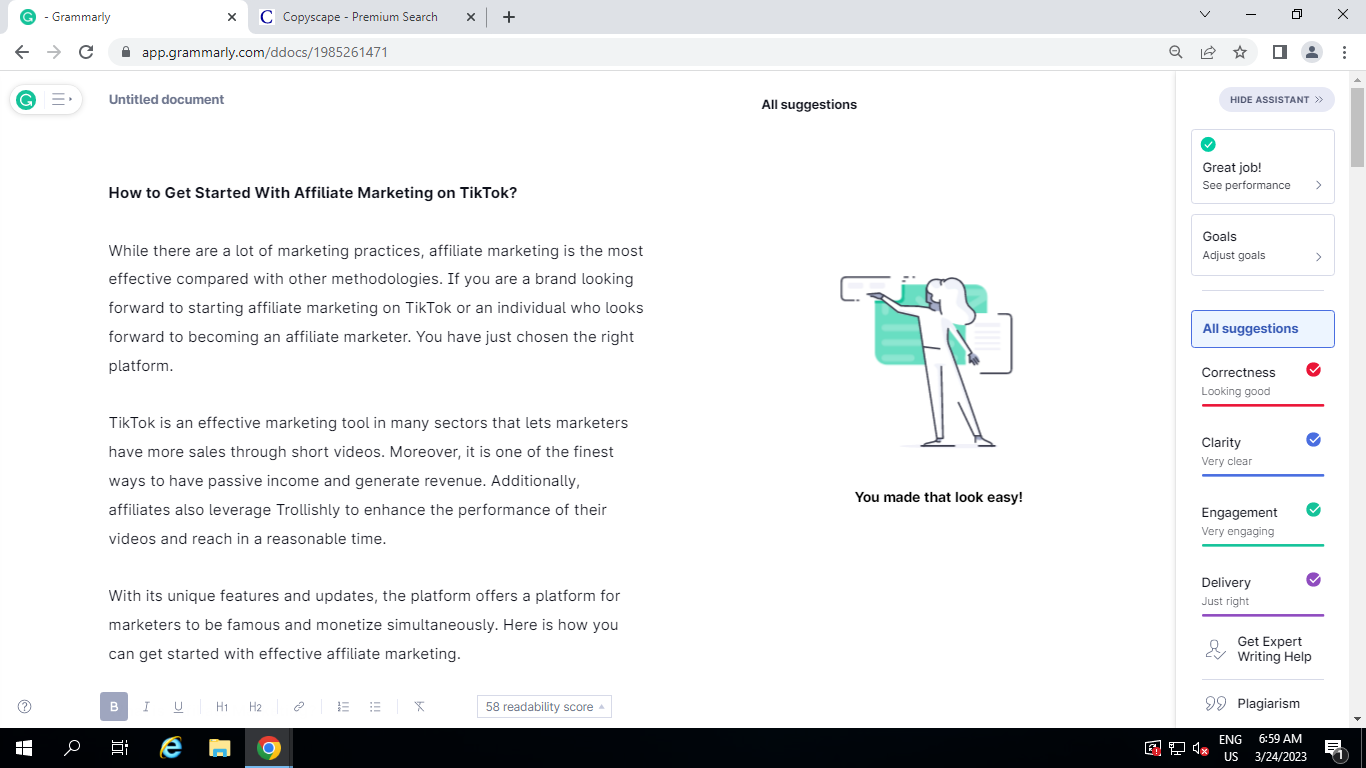The width and height of the screenshot is (1366, 768).
Task: Go back to the previous page
Action: coord(22,52)
